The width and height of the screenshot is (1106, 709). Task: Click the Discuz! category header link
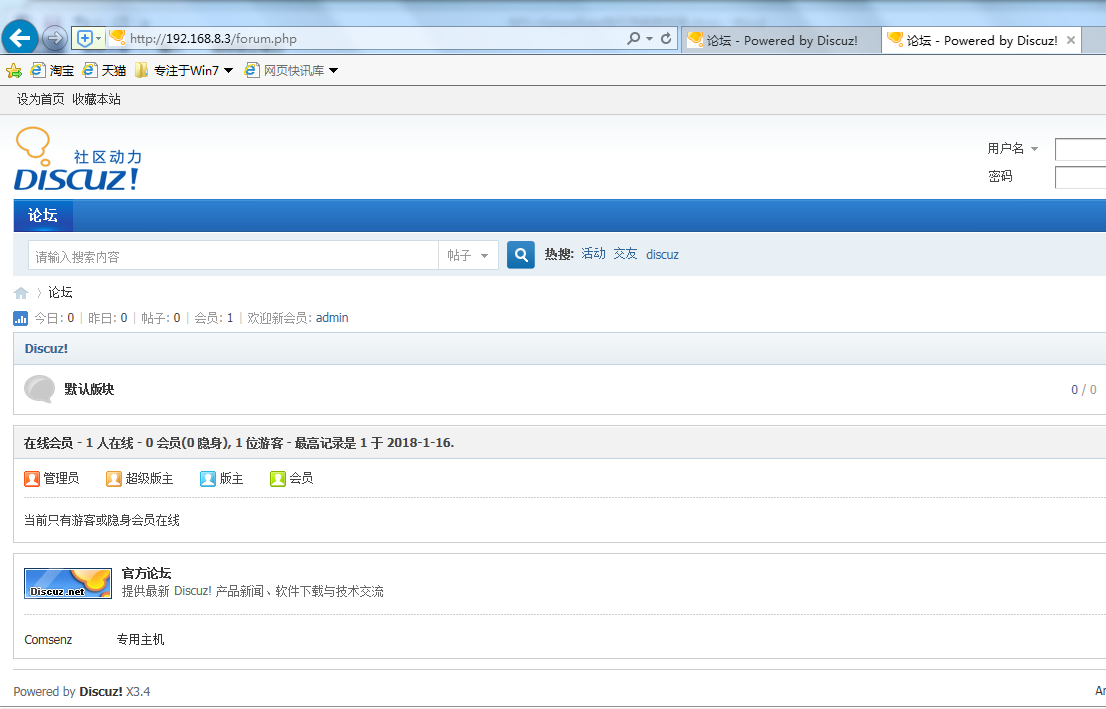pos(46,349)
